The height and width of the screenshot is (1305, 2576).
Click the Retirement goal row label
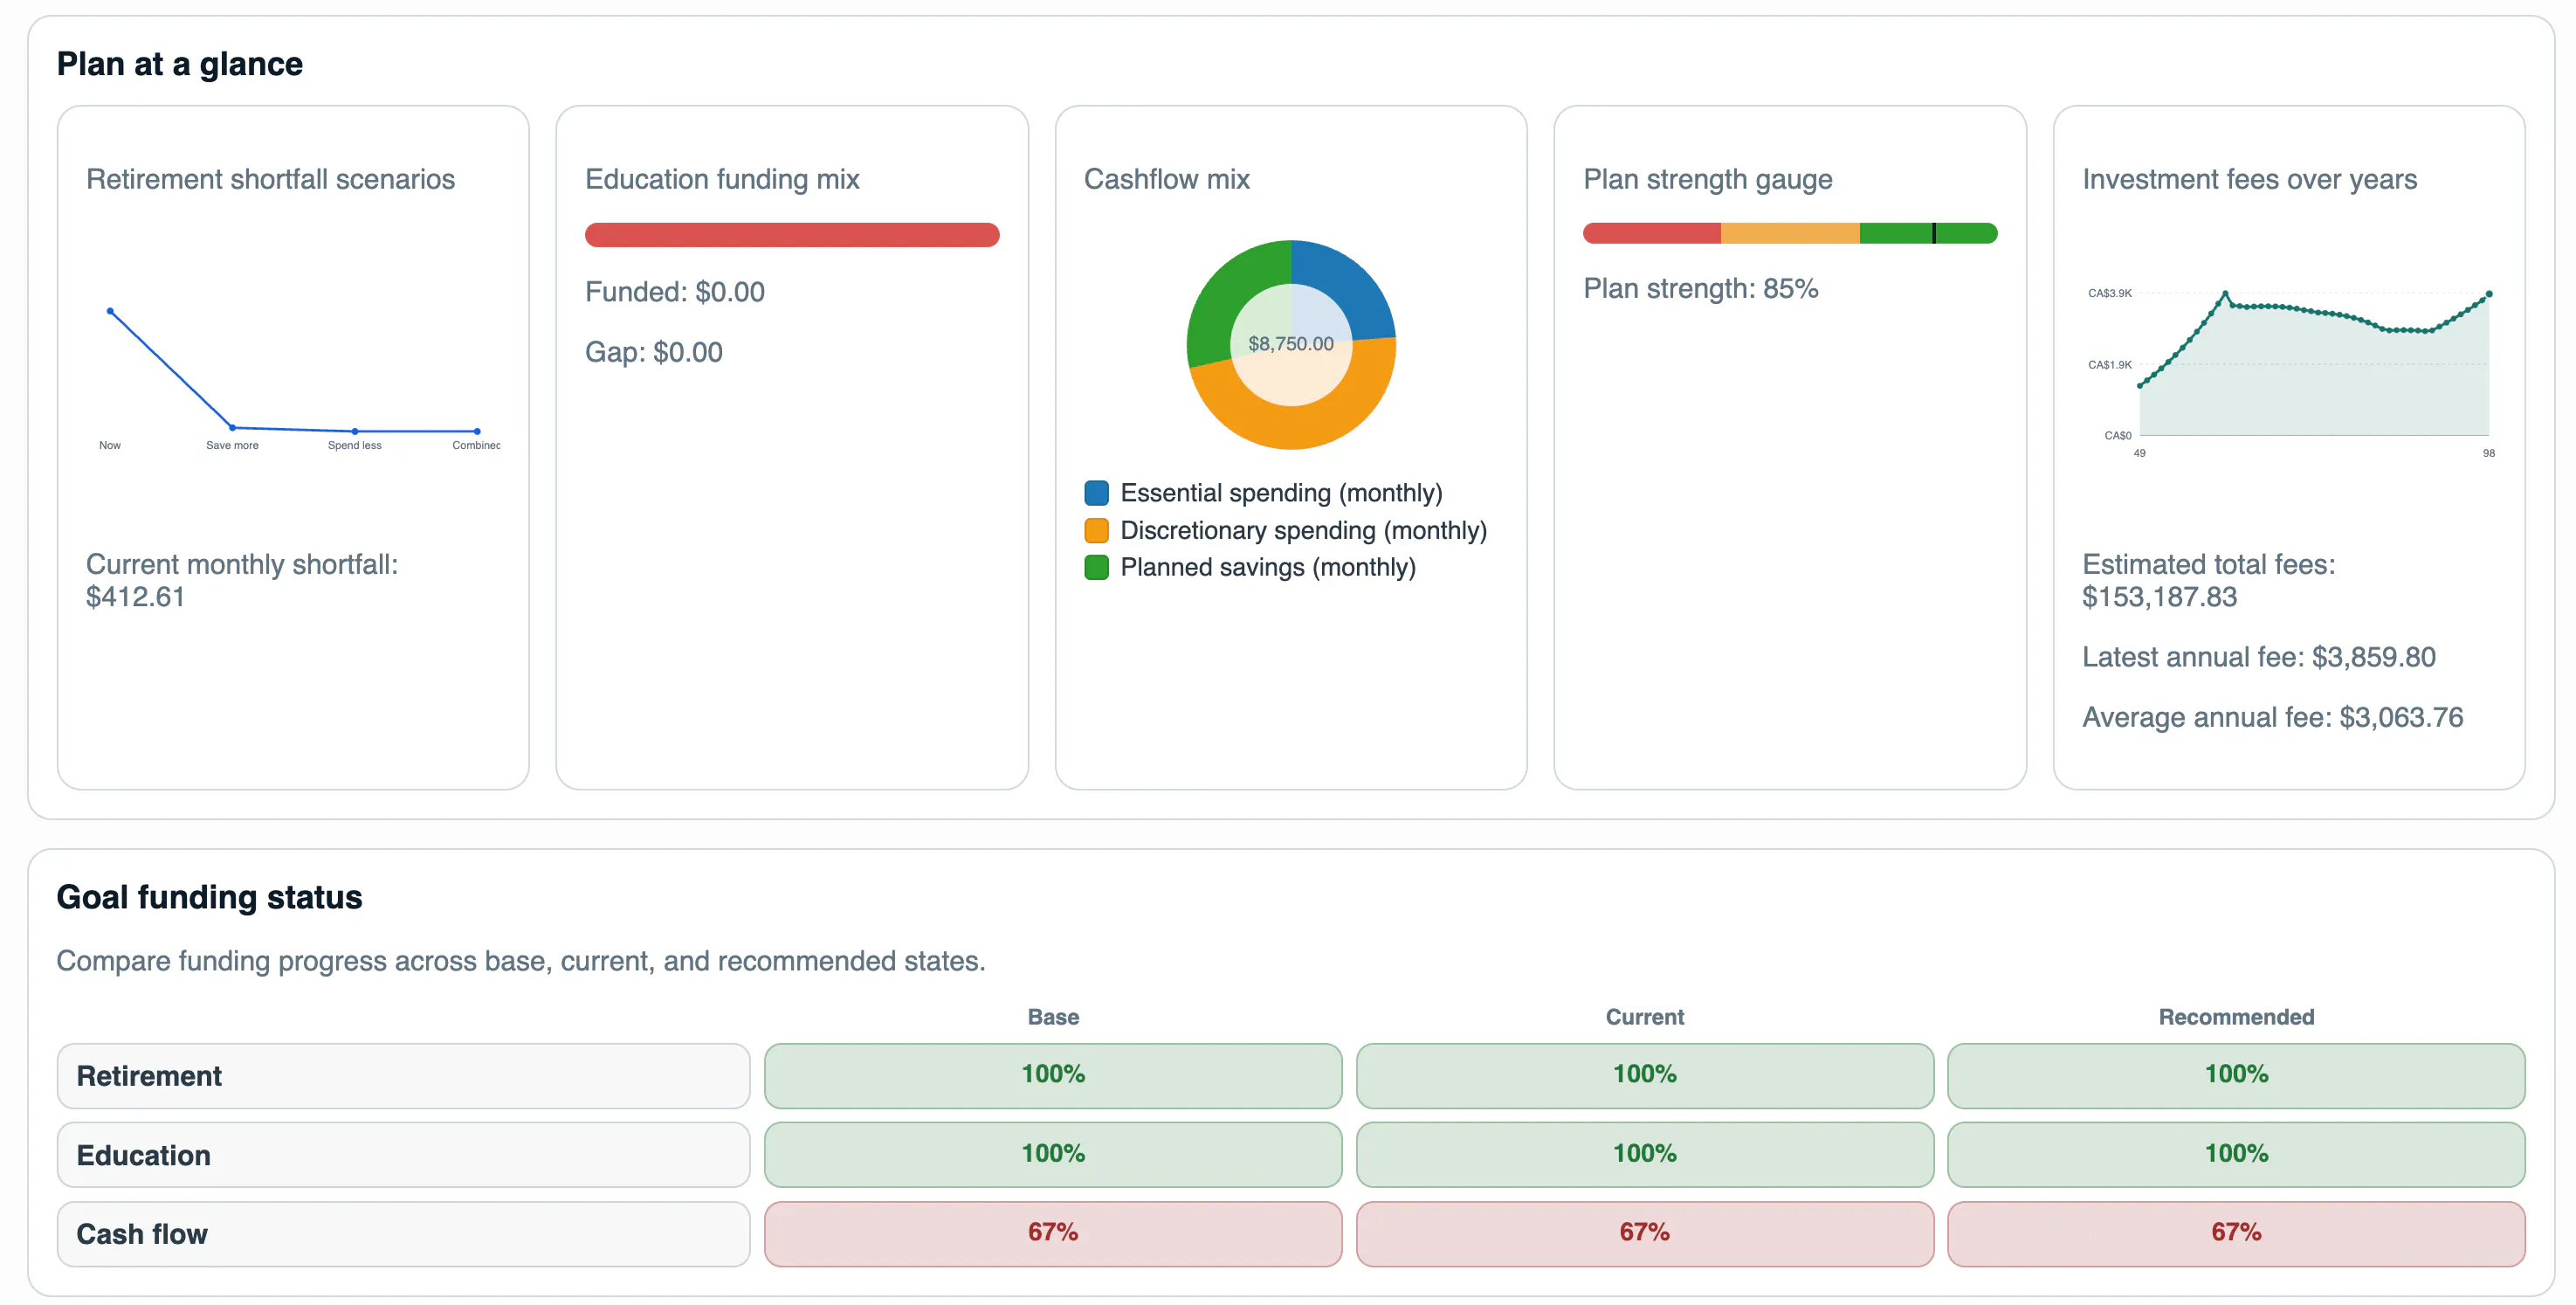(403, 1076)
